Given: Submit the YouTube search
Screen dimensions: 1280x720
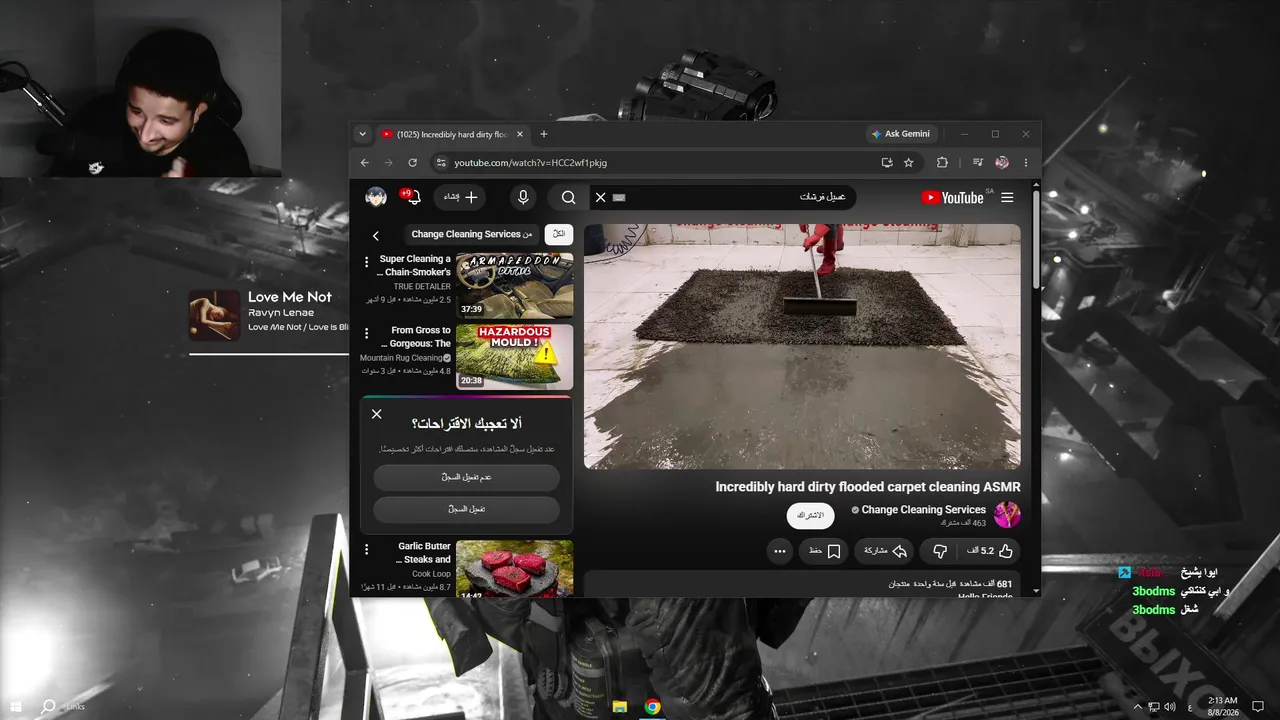Looking at the screenshot, I should [568, 197].
